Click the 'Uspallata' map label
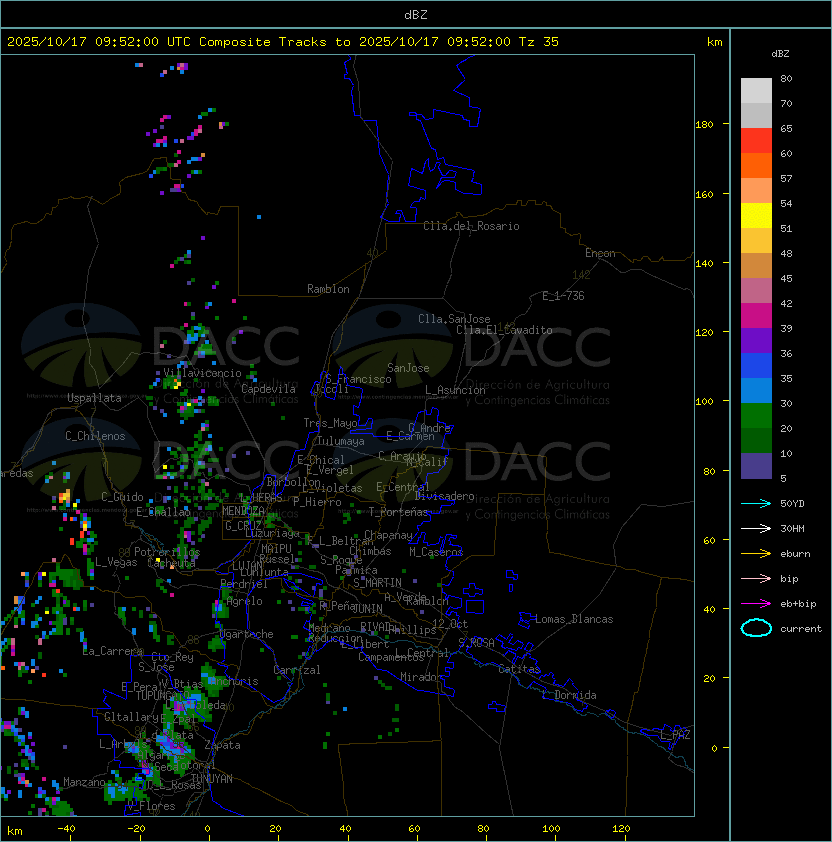 [94, 398]
